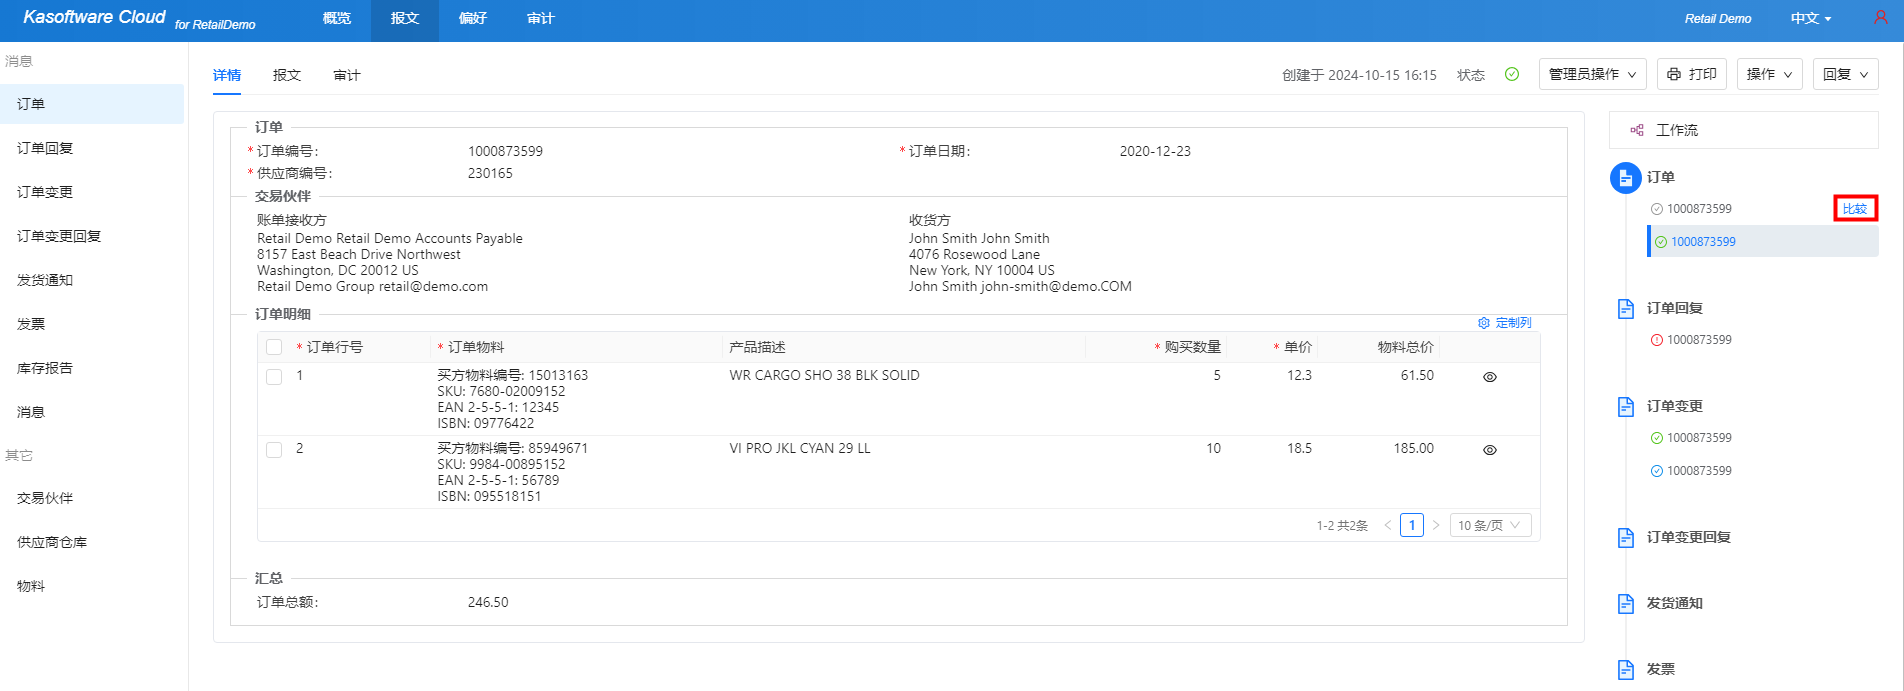Open the 10 条/页 page size selector
Screen dimensions: 1904x691
(x=1490, y=525)
